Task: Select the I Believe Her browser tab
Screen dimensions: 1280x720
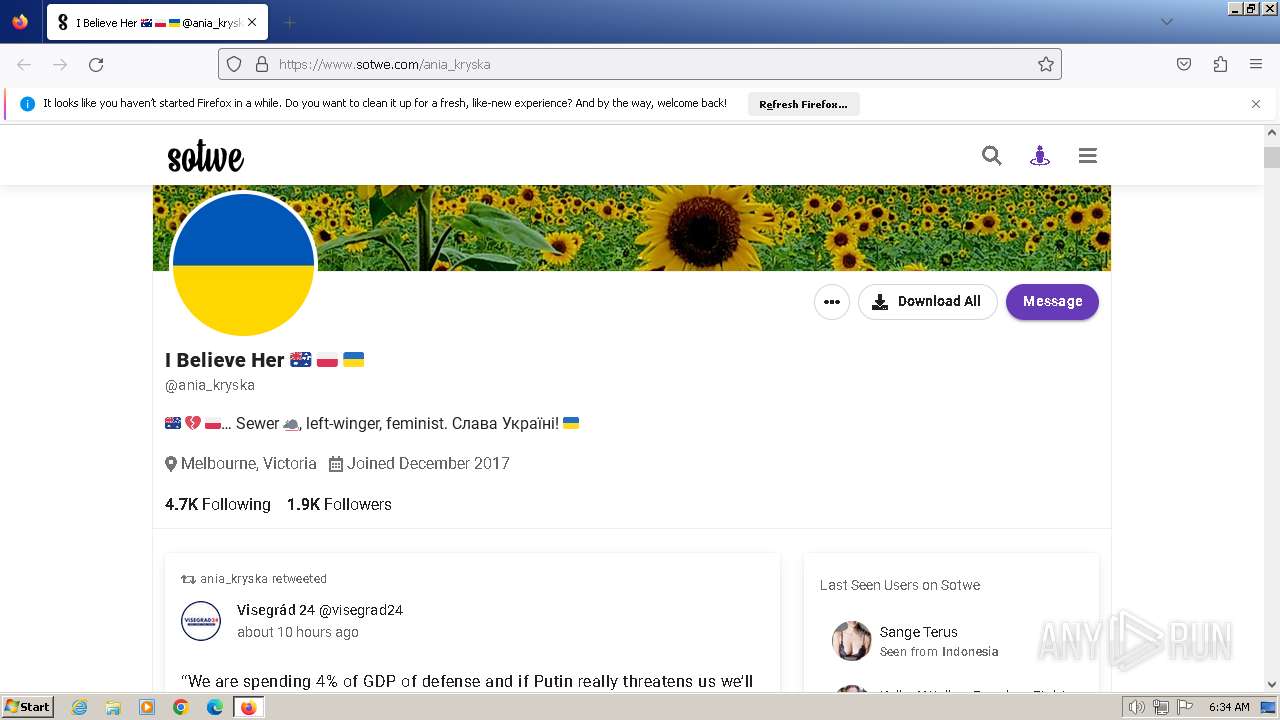Action: (x=157, y=22)
